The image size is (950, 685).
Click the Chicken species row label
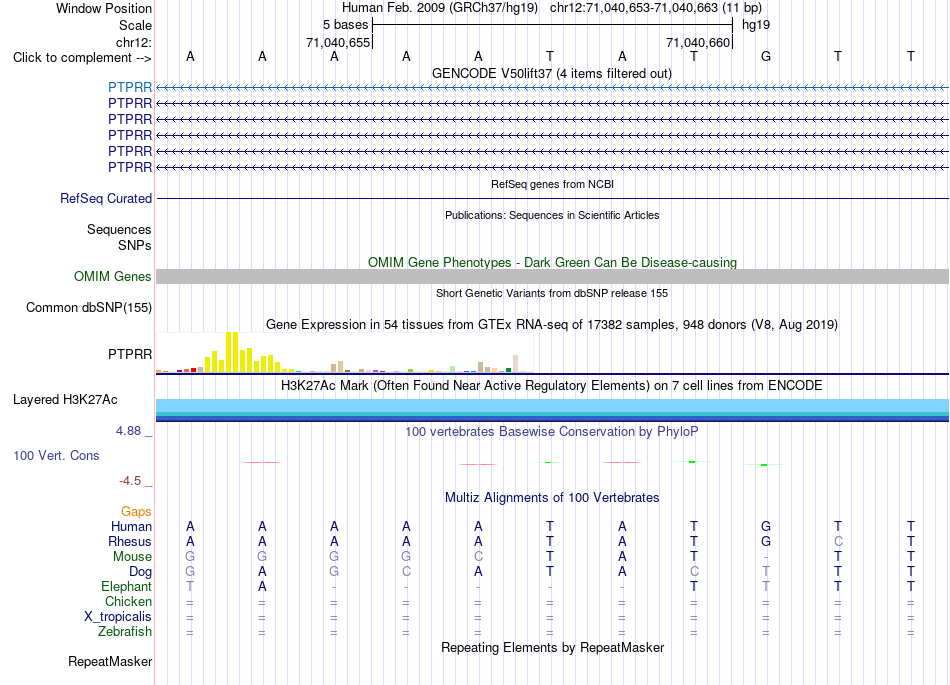pos(128,601)
